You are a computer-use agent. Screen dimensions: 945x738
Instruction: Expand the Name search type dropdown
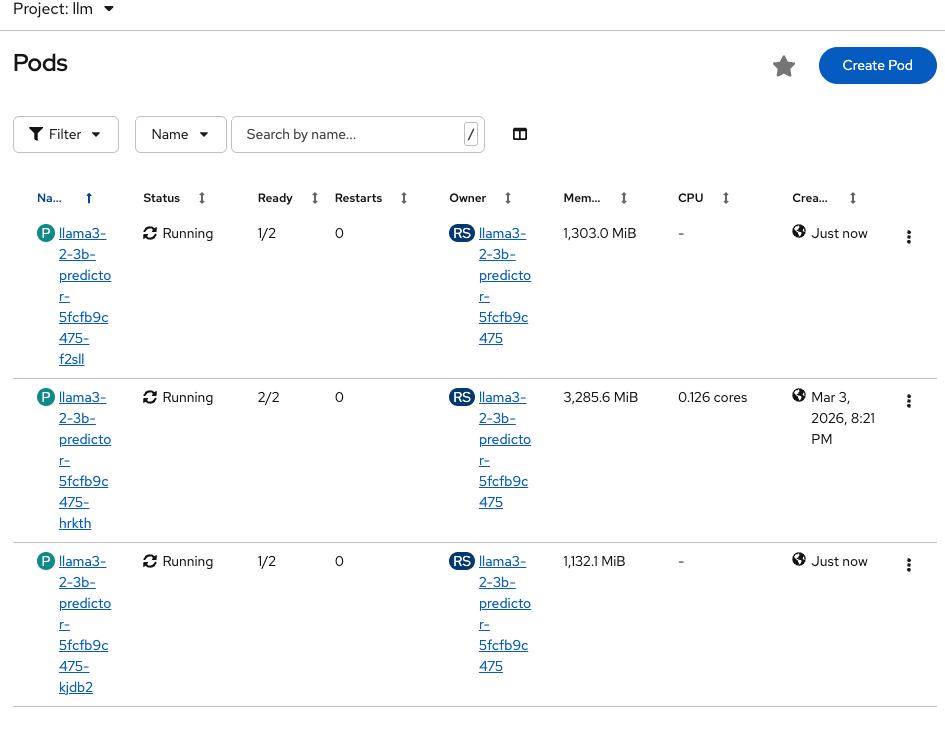pos(180,134)
